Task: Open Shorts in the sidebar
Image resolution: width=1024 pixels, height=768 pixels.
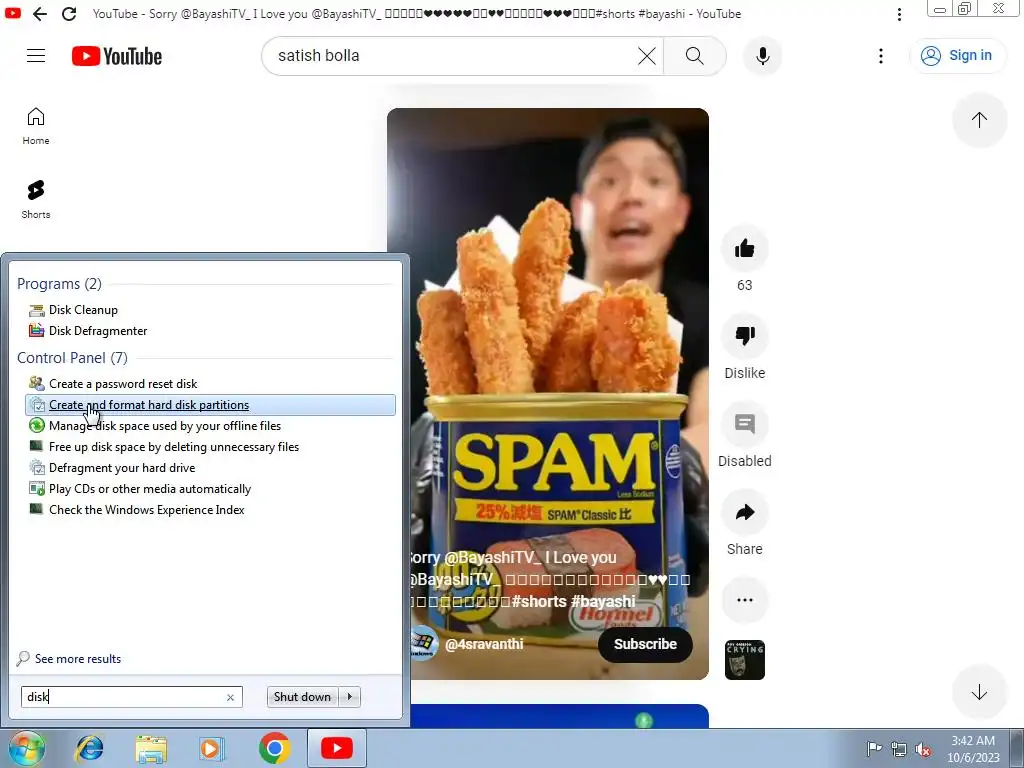Action: [36, 200]
